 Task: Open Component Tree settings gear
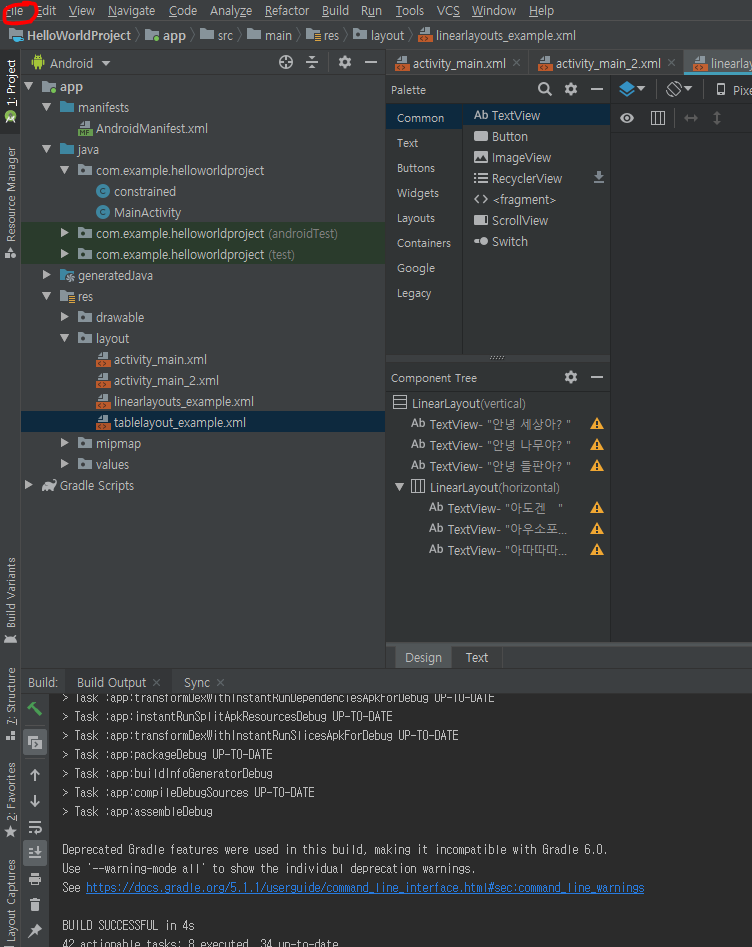(x=571, y=377)
